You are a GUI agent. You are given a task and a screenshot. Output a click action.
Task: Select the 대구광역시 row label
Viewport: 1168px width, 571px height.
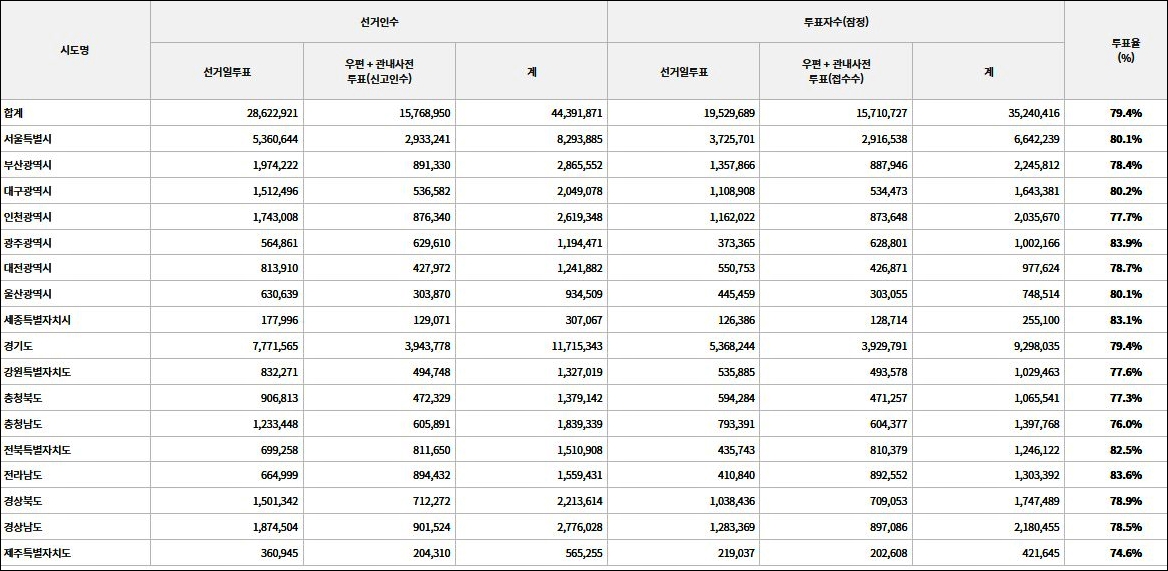click(28, 191)
